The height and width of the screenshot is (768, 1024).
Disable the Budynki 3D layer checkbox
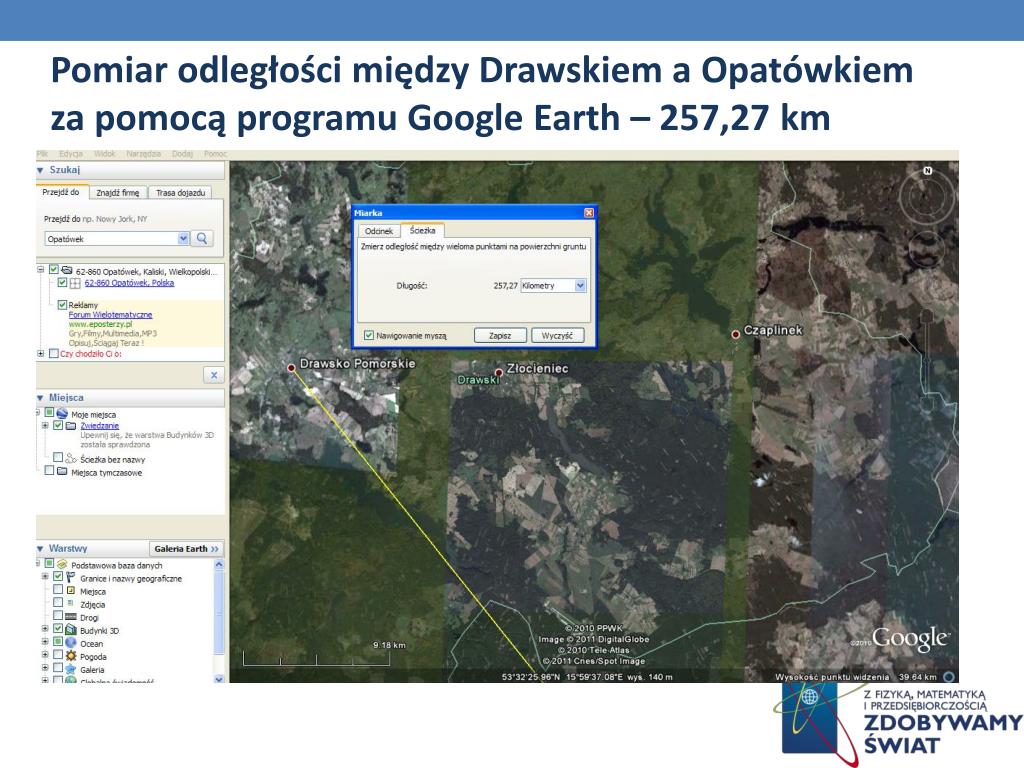coord(58,629)
